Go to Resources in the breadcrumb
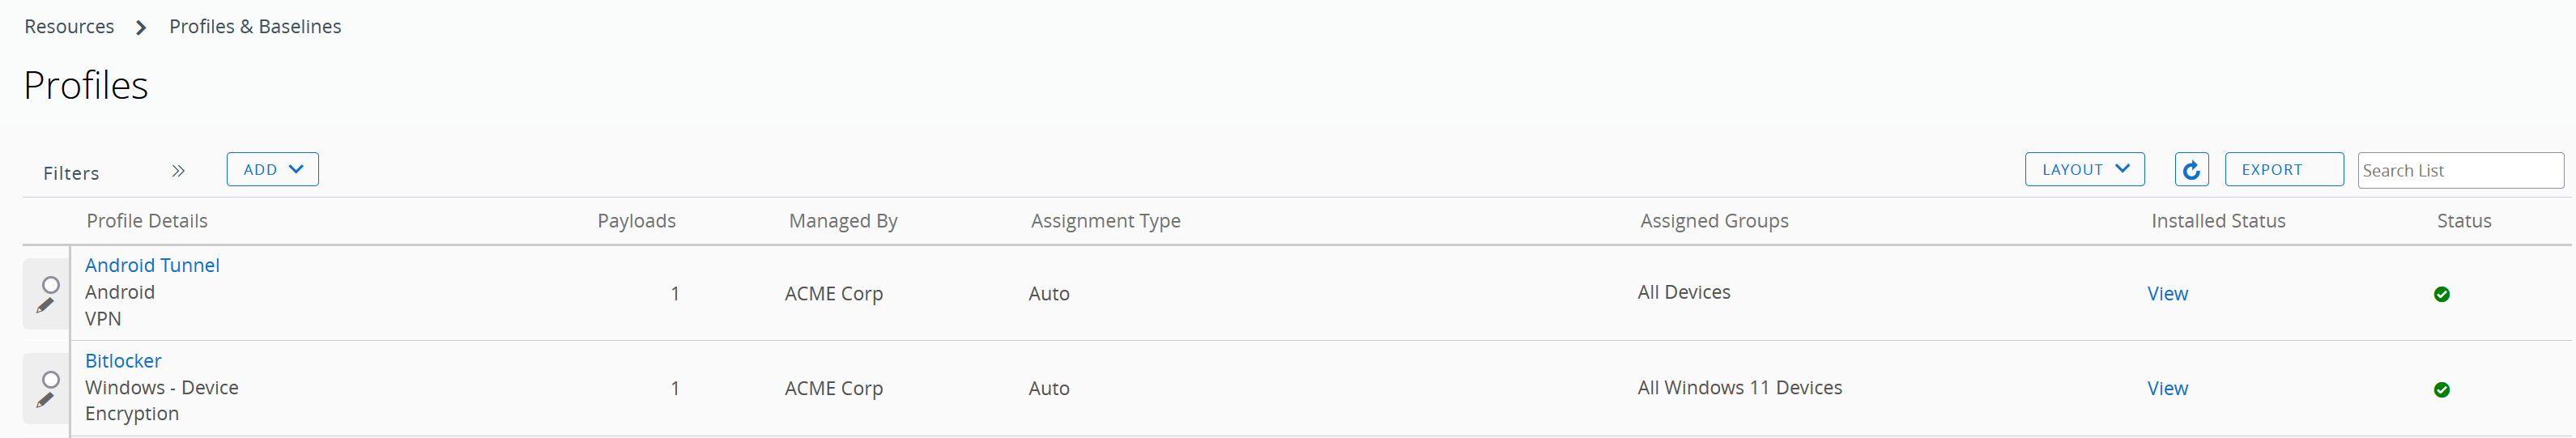The width and height of the screenshot is (2576, 438). [x=69, y=27]
